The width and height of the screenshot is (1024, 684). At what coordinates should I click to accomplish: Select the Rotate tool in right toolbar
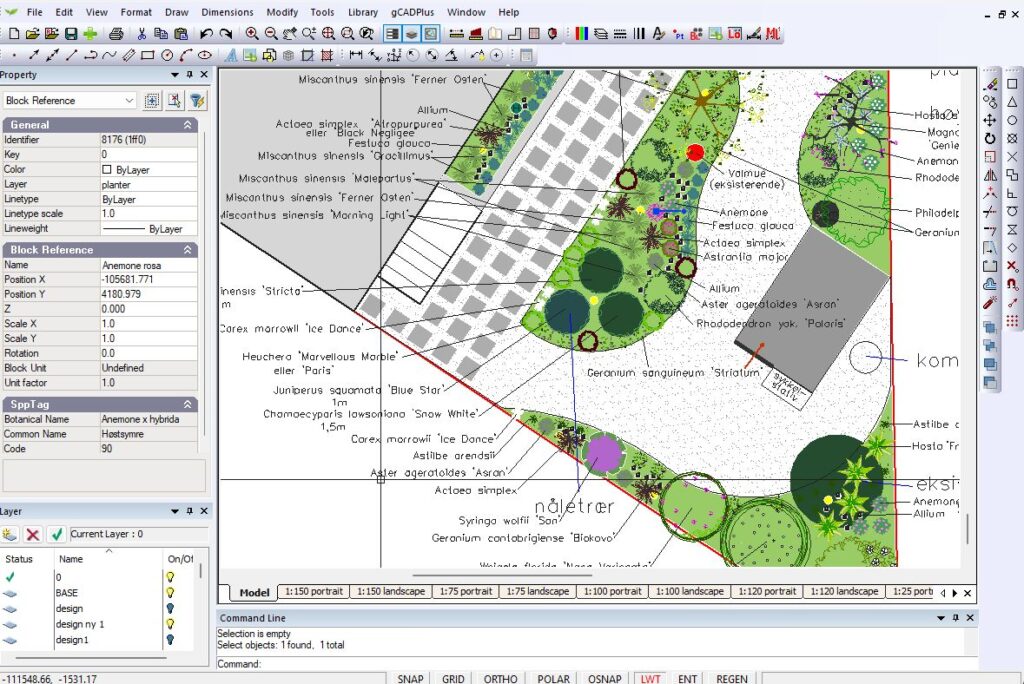click(x=990, y=138)
